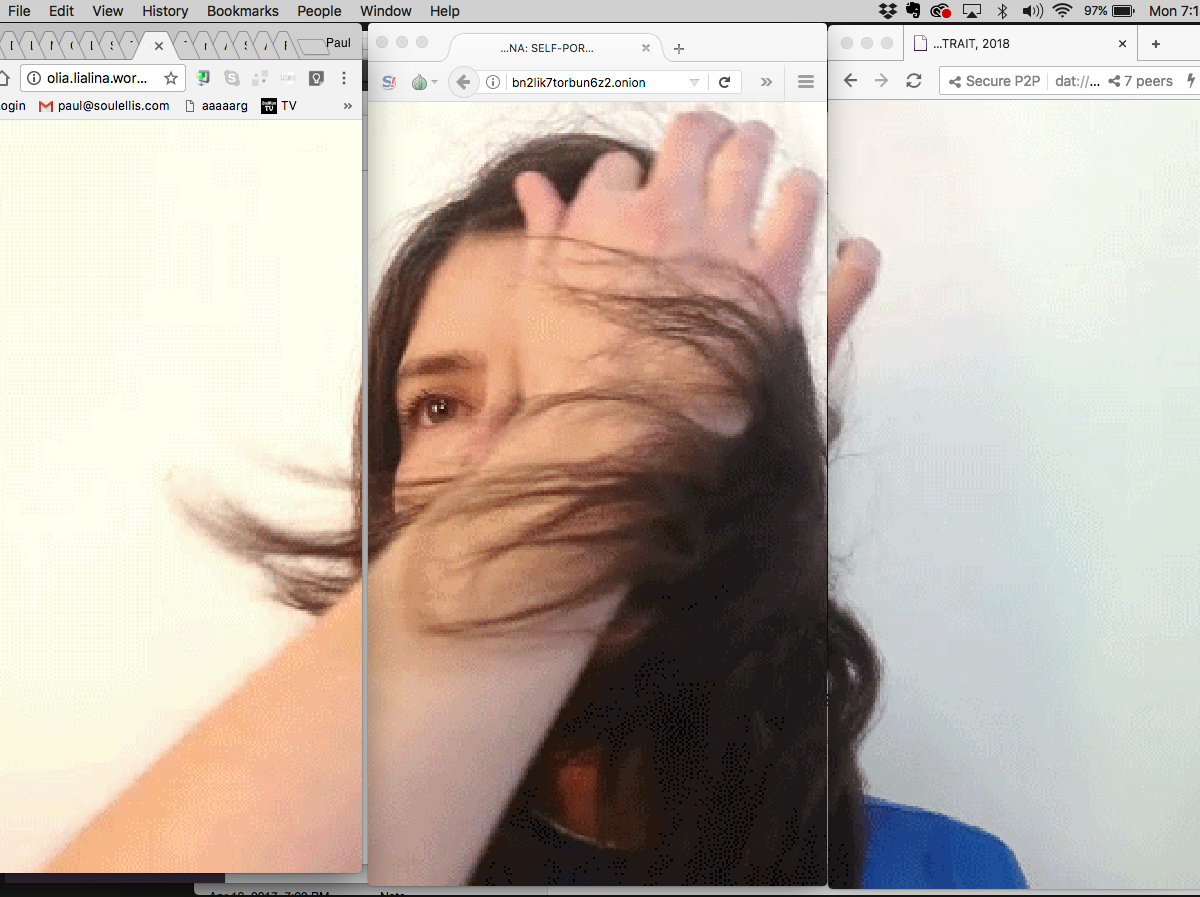Click the S! icon in the Tor Browser toolbar
1200x897 pixels.
pyautogui.click(x=389, y=82)
